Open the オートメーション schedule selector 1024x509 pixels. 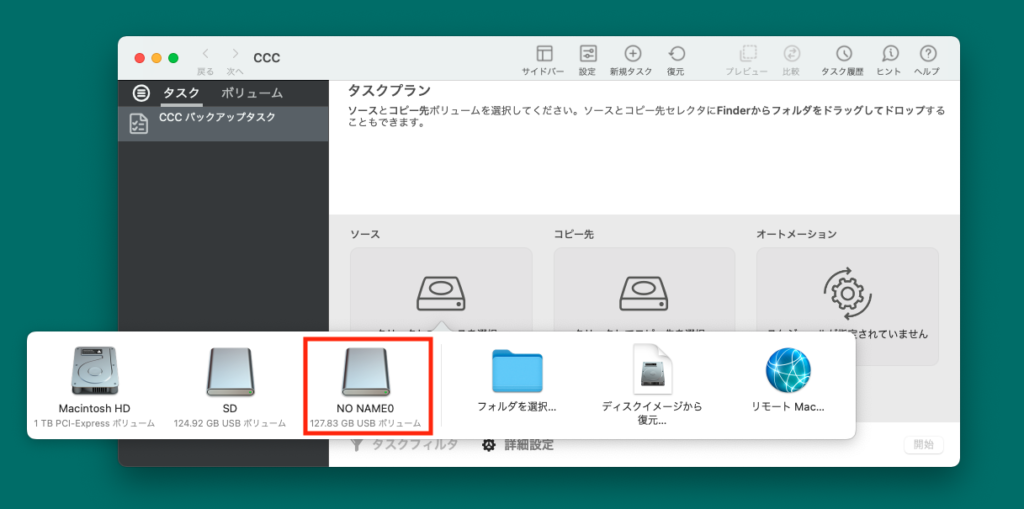(847, 306)
